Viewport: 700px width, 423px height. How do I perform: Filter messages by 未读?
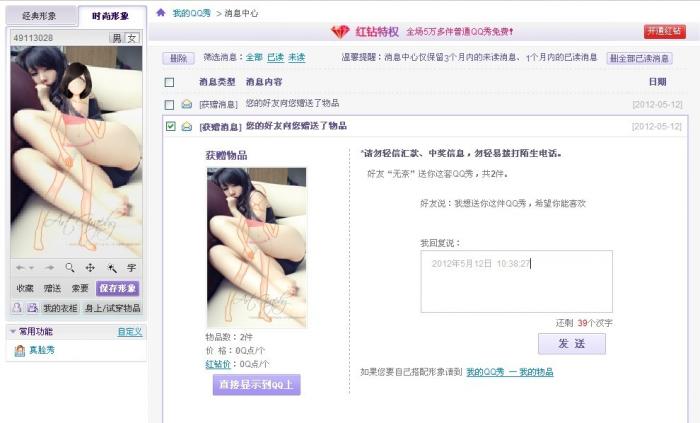click(x=296, y=57)
